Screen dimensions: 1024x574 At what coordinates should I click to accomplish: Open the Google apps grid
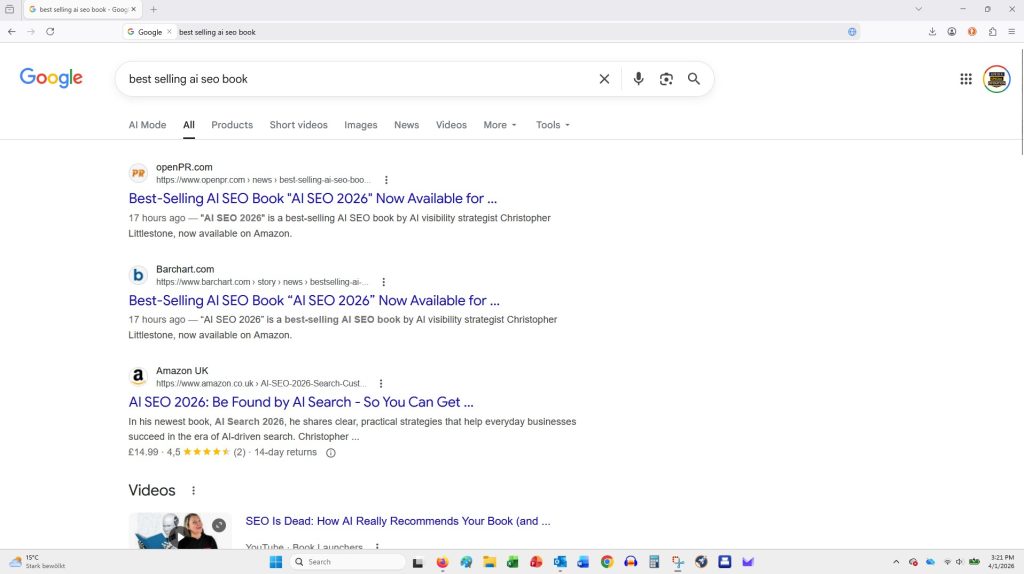tap(966, 79)
